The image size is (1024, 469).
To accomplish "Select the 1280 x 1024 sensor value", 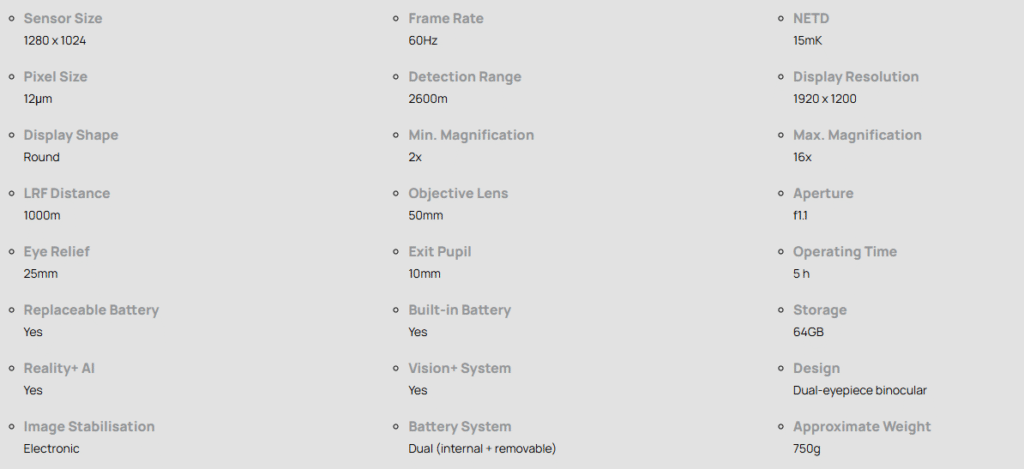I will tap(61, 41).
